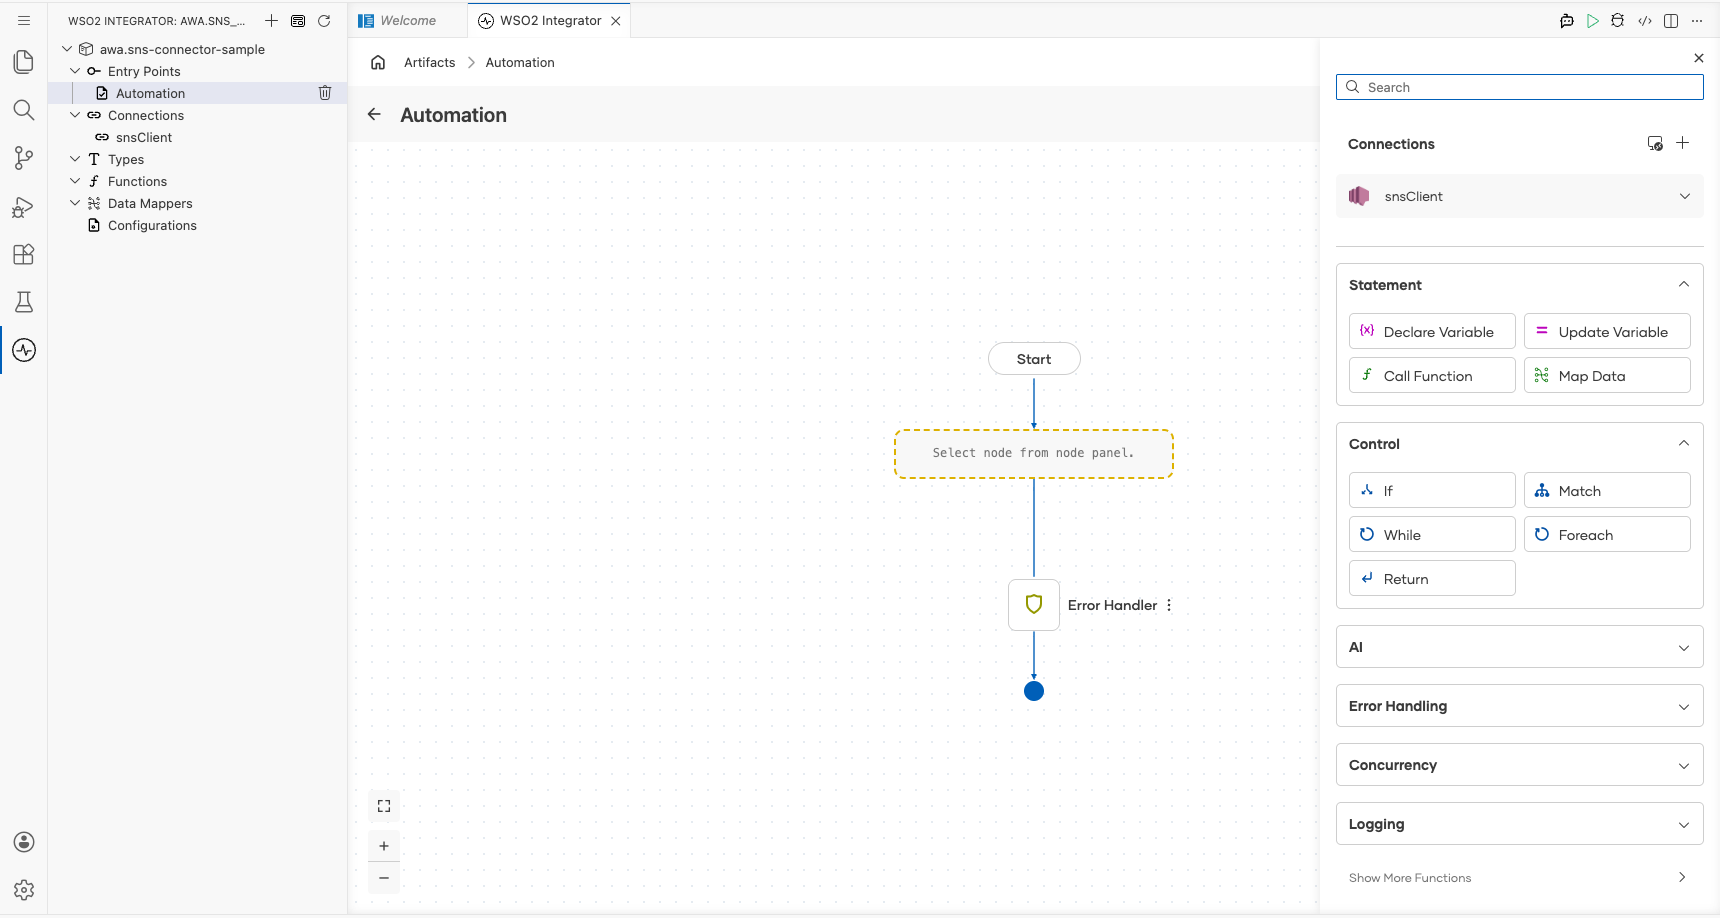Open Error Handler options menu
This screenshot has width=1720, height=918.
1169,605
